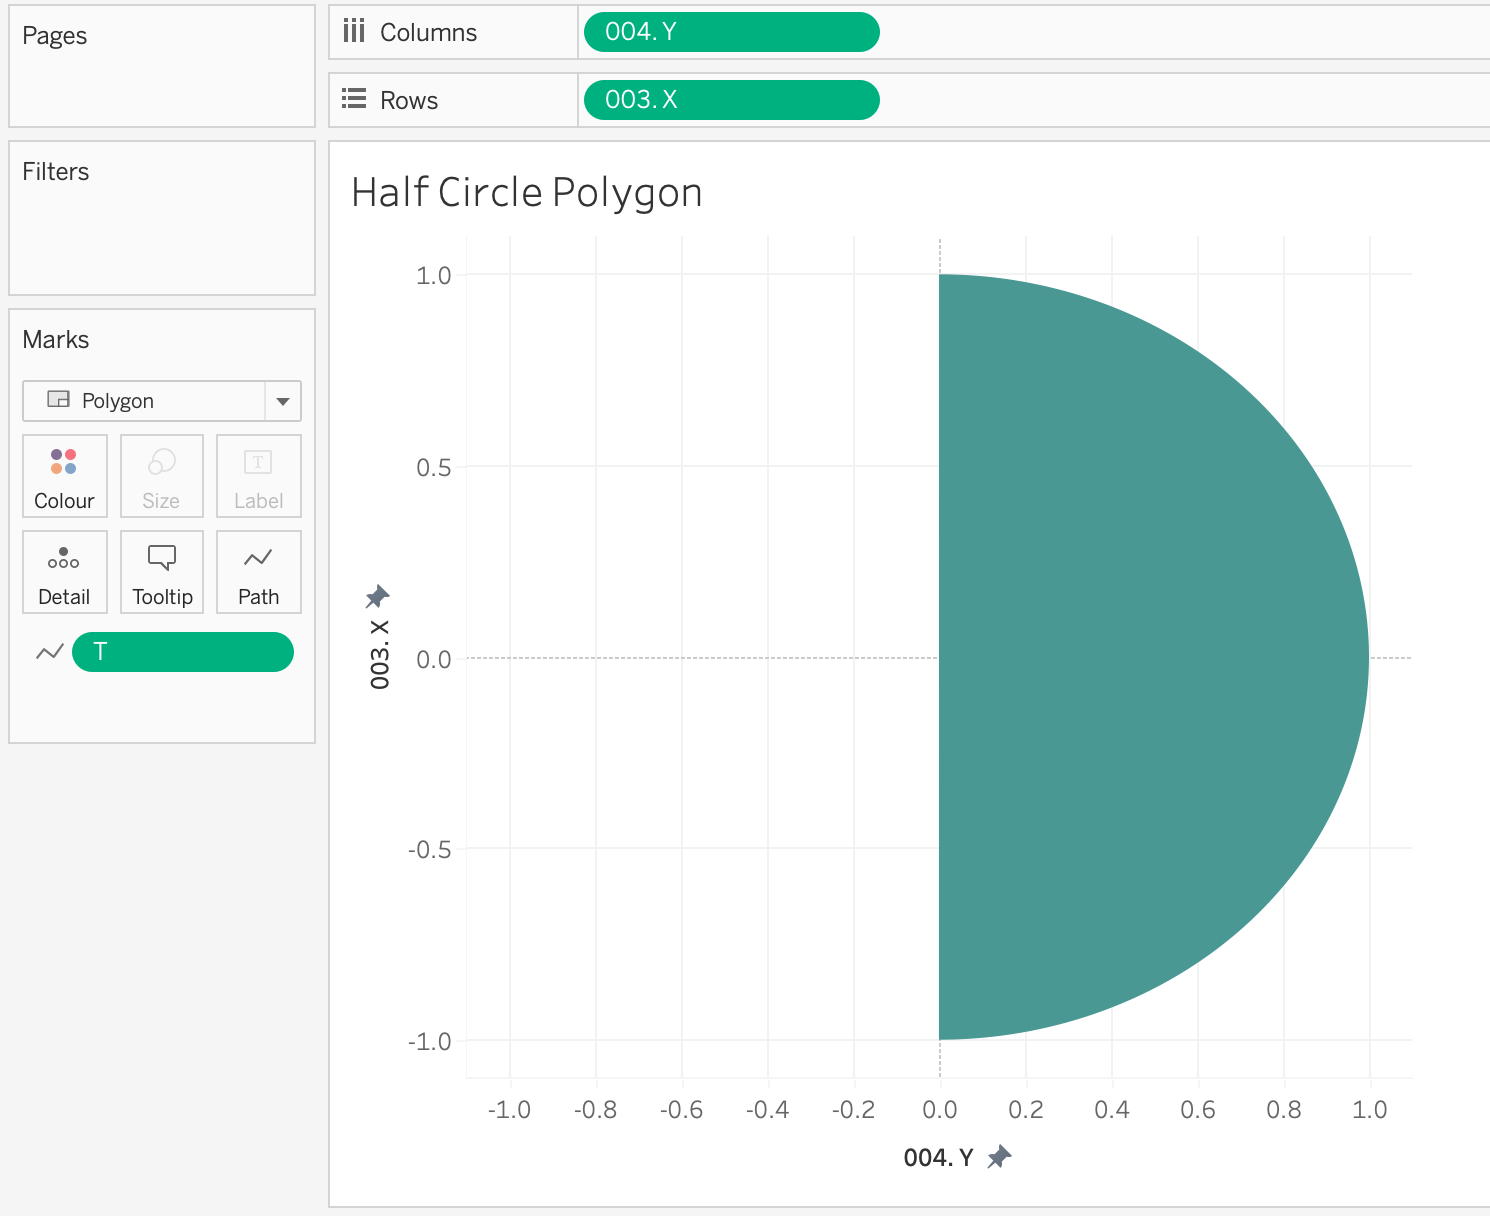Click the Label marks card
This screenshot has width=1490, height=1216.
click(x=258, y=476)
